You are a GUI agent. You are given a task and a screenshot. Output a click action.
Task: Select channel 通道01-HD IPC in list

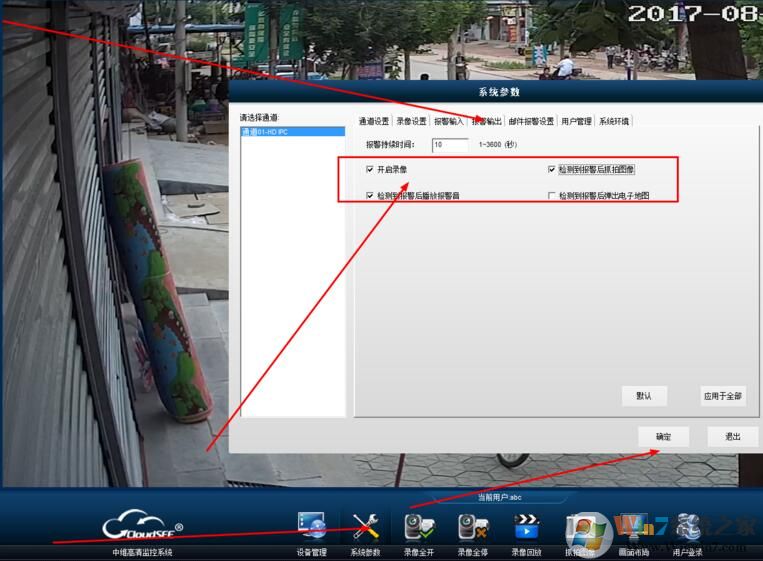pos(292,132)
